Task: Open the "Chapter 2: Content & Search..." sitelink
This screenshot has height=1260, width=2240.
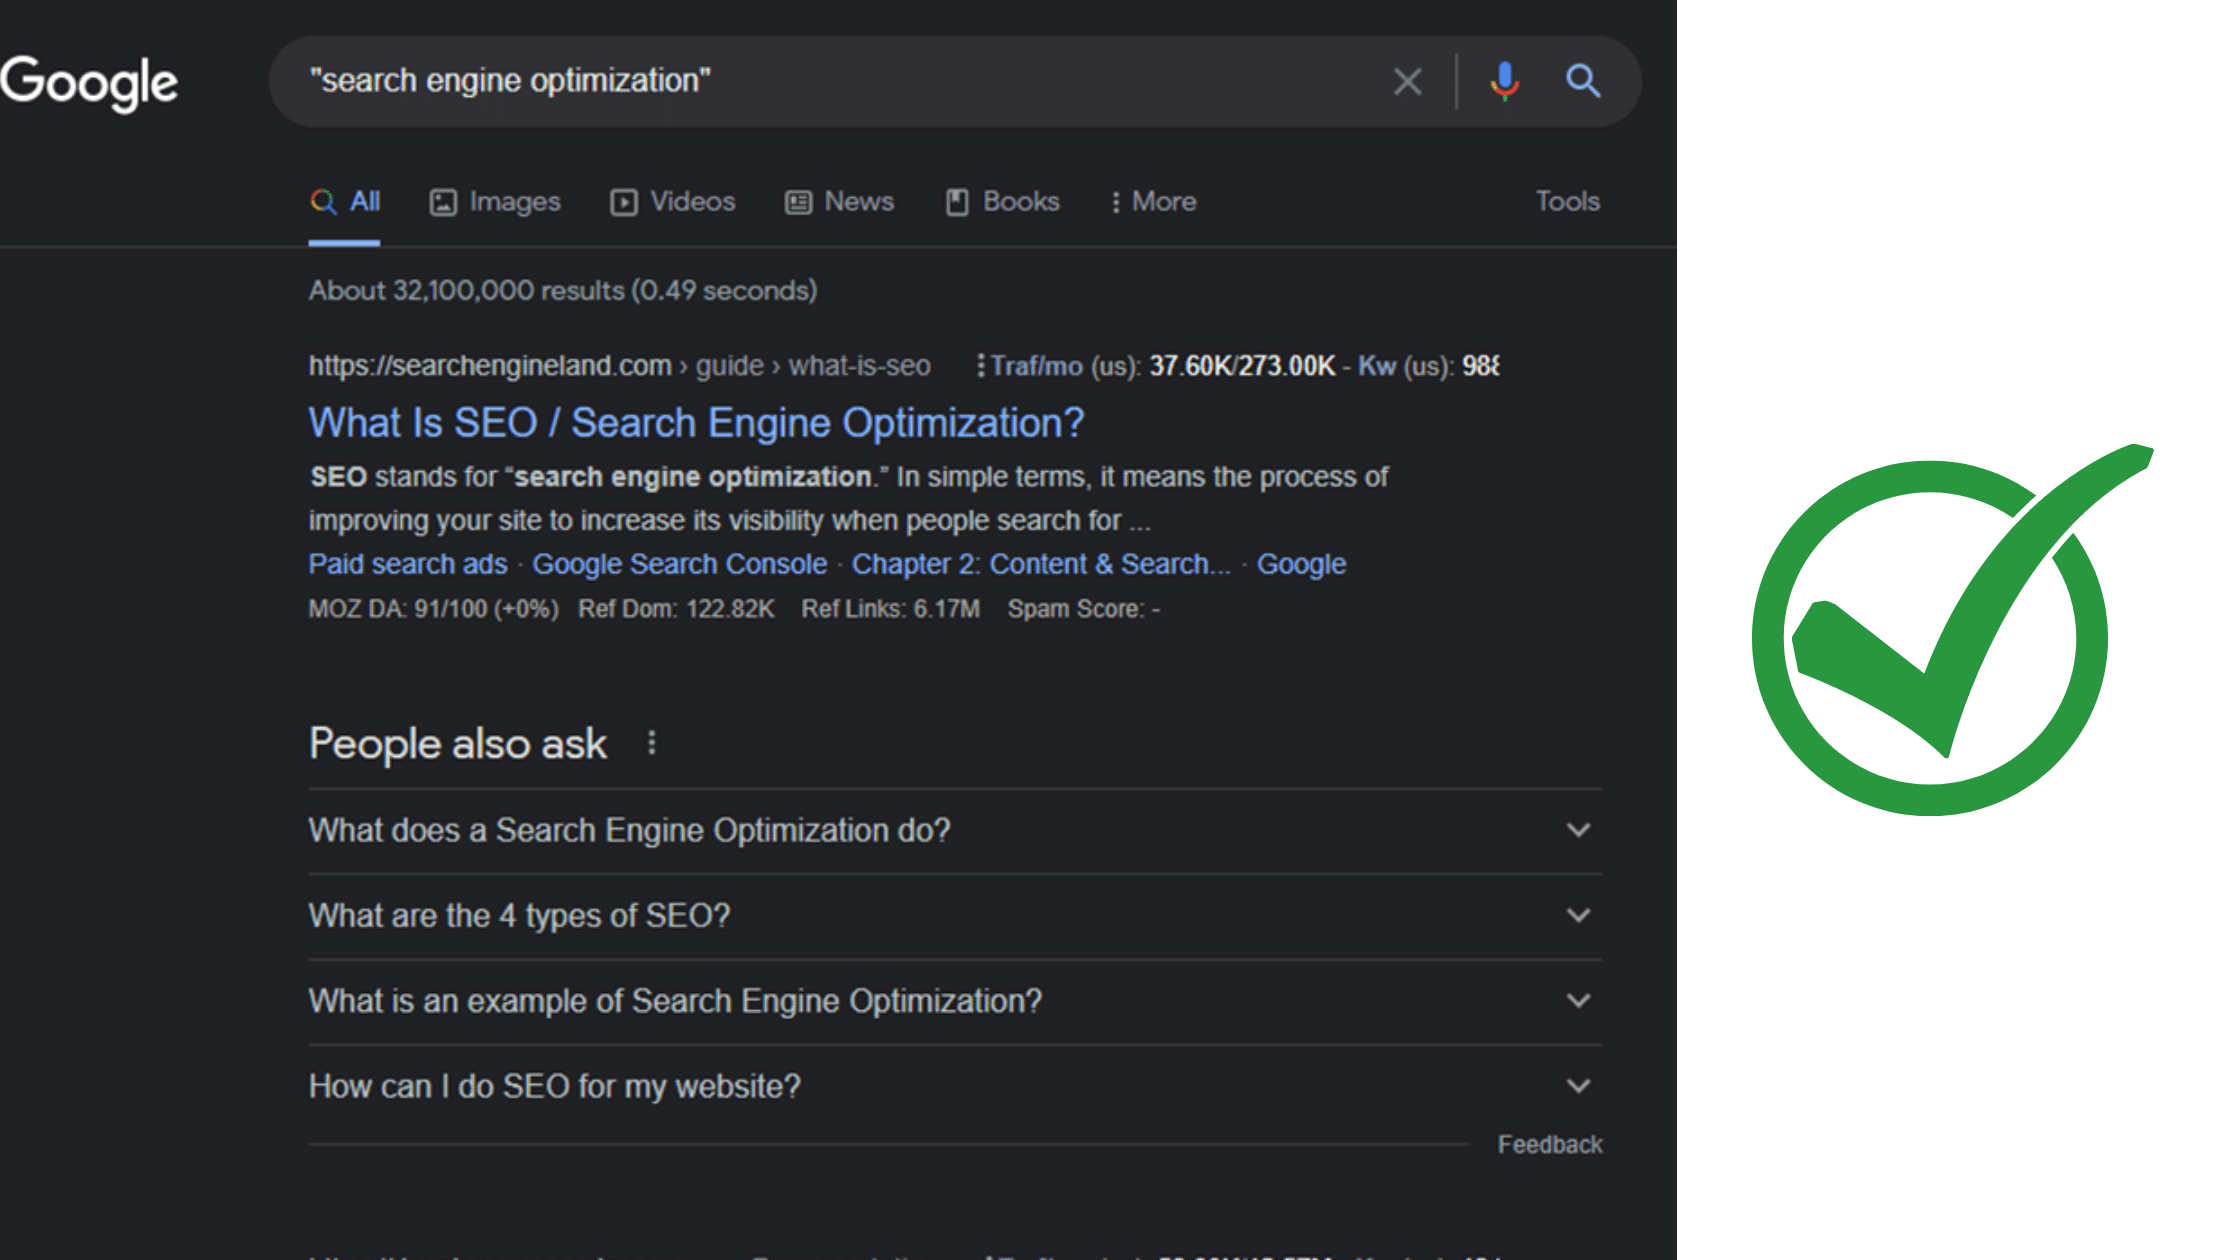Action: coord(1041,564)
